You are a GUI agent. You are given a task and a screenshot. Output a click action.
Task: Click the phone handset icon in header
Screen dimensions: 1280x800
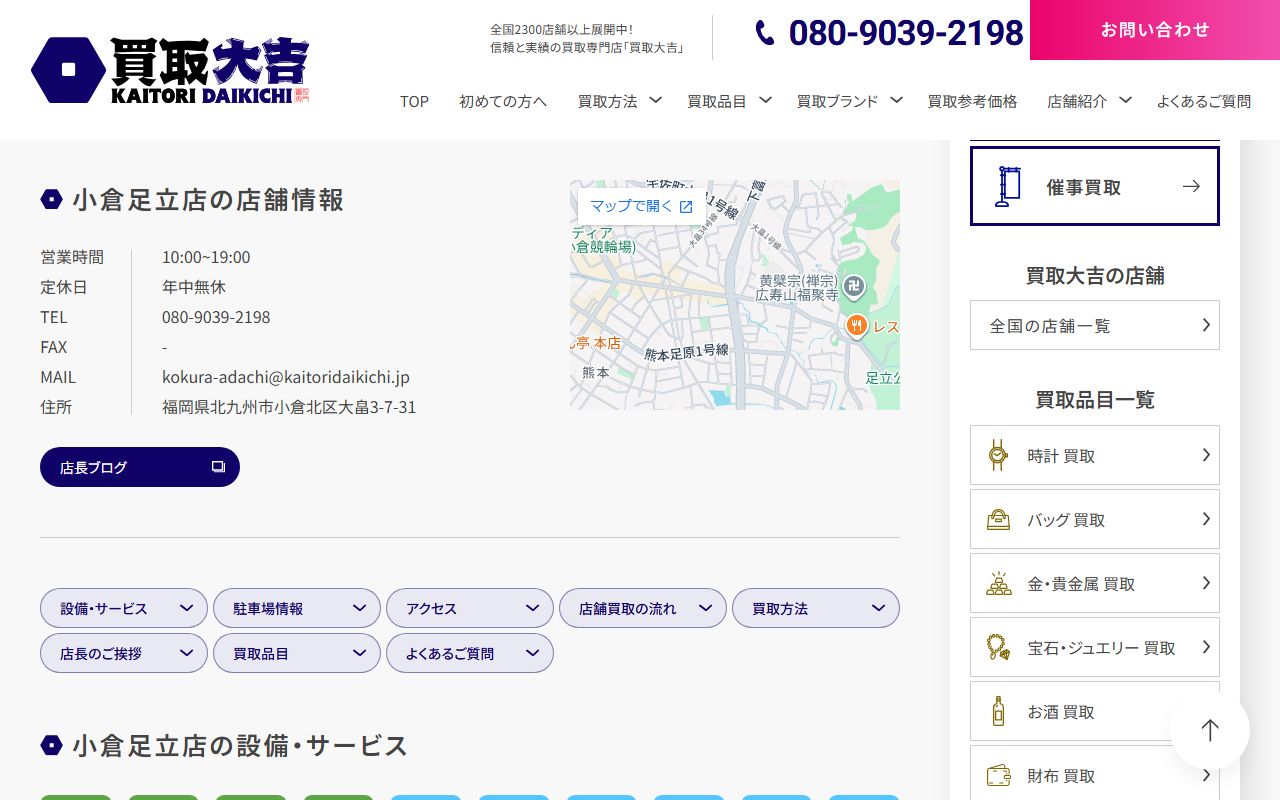[x=765, y=33]
